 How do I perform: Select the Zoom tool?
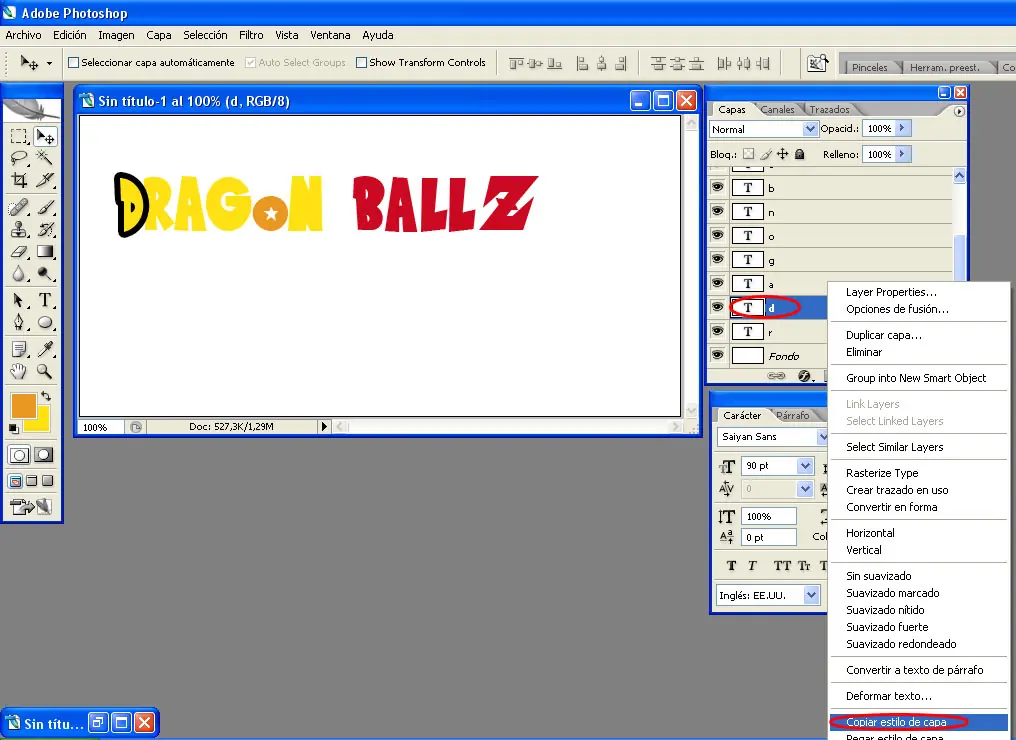[x=45, y=371]
